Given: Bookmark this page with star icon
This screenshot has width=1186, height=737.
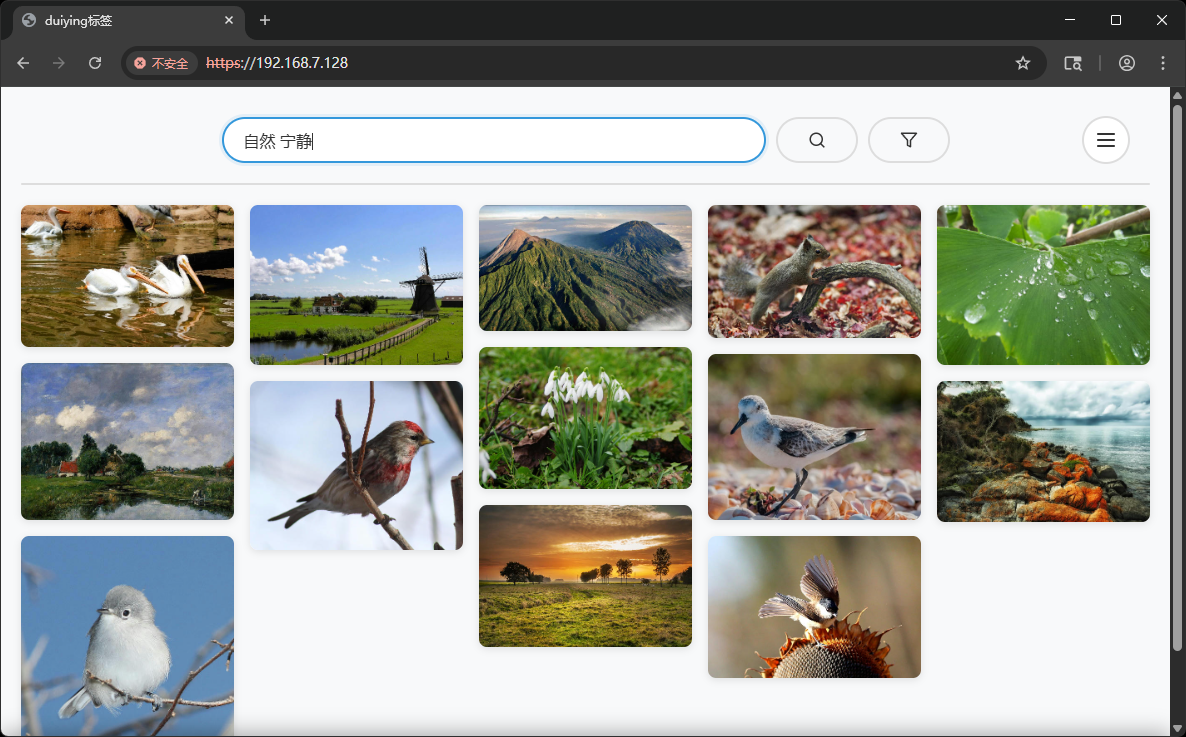Looking at the screenshot, I should (x=1022, y=63).
